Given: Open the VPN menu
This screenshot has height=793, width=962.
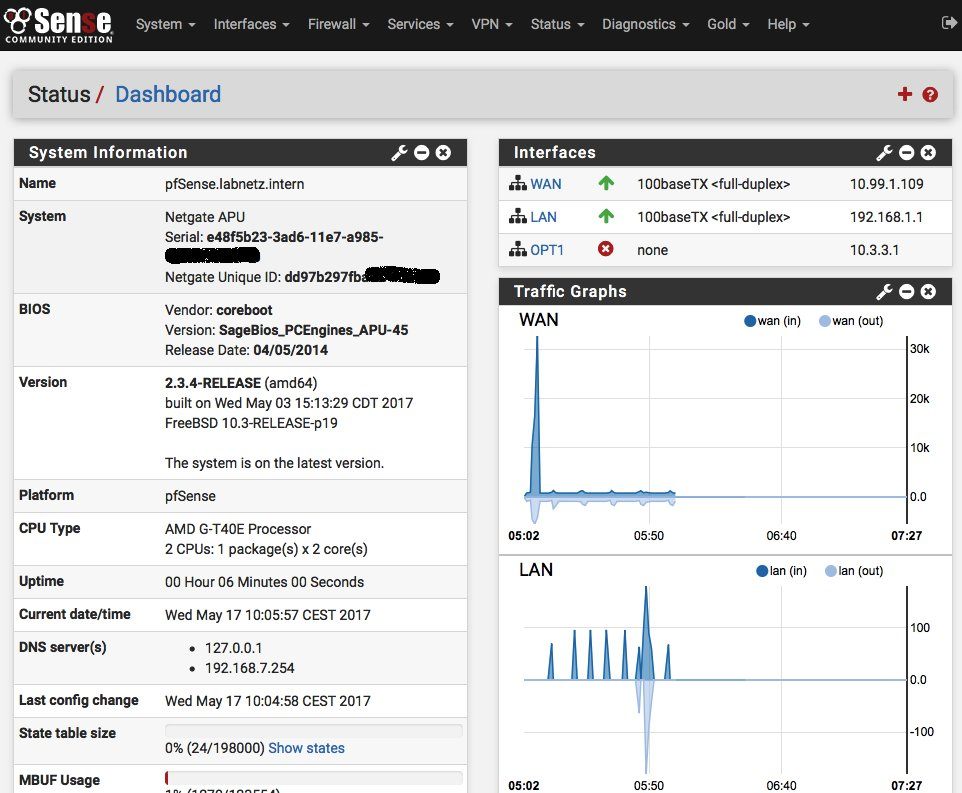Looking at the screenshot, I should [x=491, y=25].
